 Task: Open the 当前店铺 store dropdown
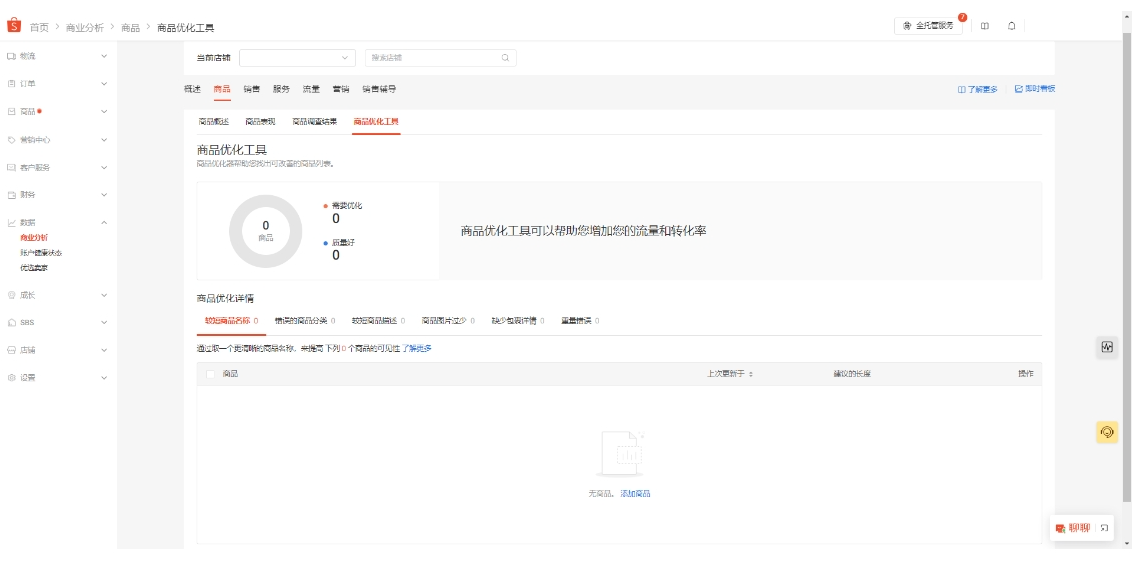tap(297, 58)
